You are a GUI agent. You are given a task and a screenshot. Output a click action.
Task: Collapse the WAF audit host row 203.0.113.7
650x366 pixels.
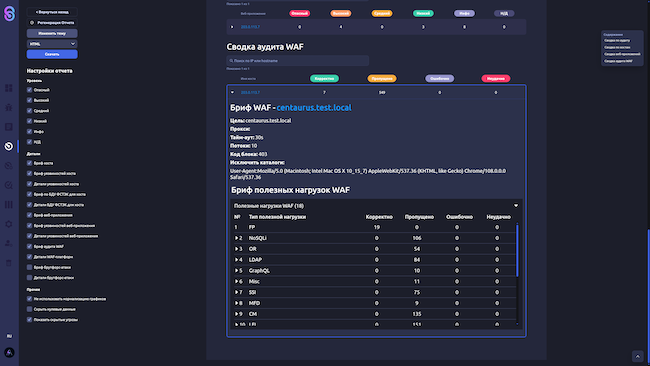point(232,92)
